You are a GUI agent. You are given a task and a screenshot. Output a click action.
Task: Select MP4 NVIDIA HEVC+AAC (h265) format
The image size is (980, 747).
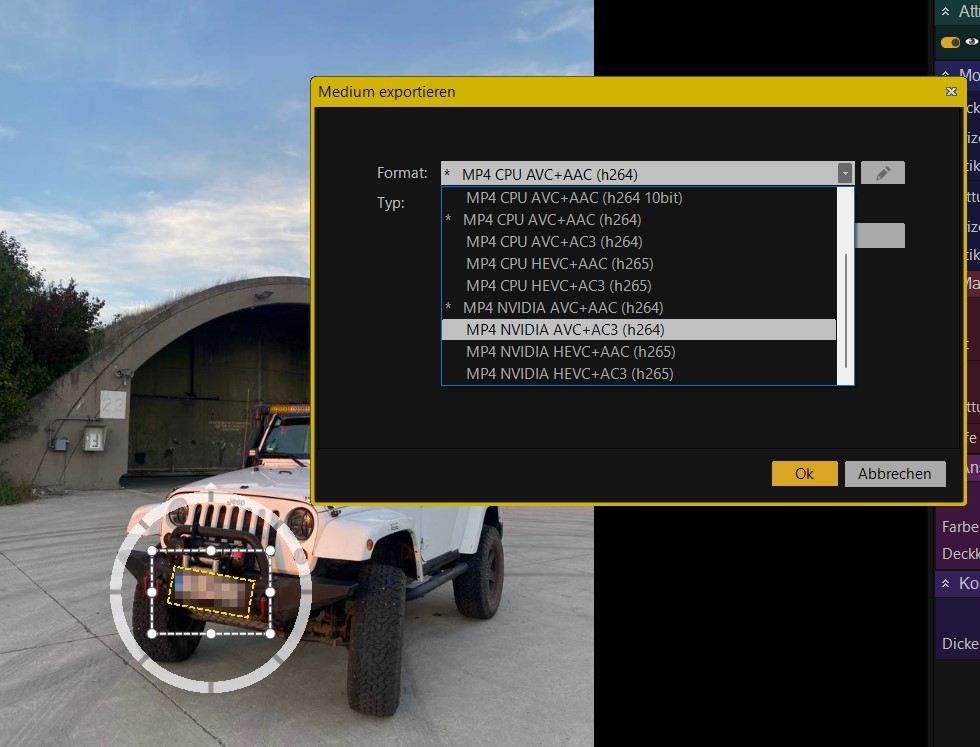click(x=570, y=352)
